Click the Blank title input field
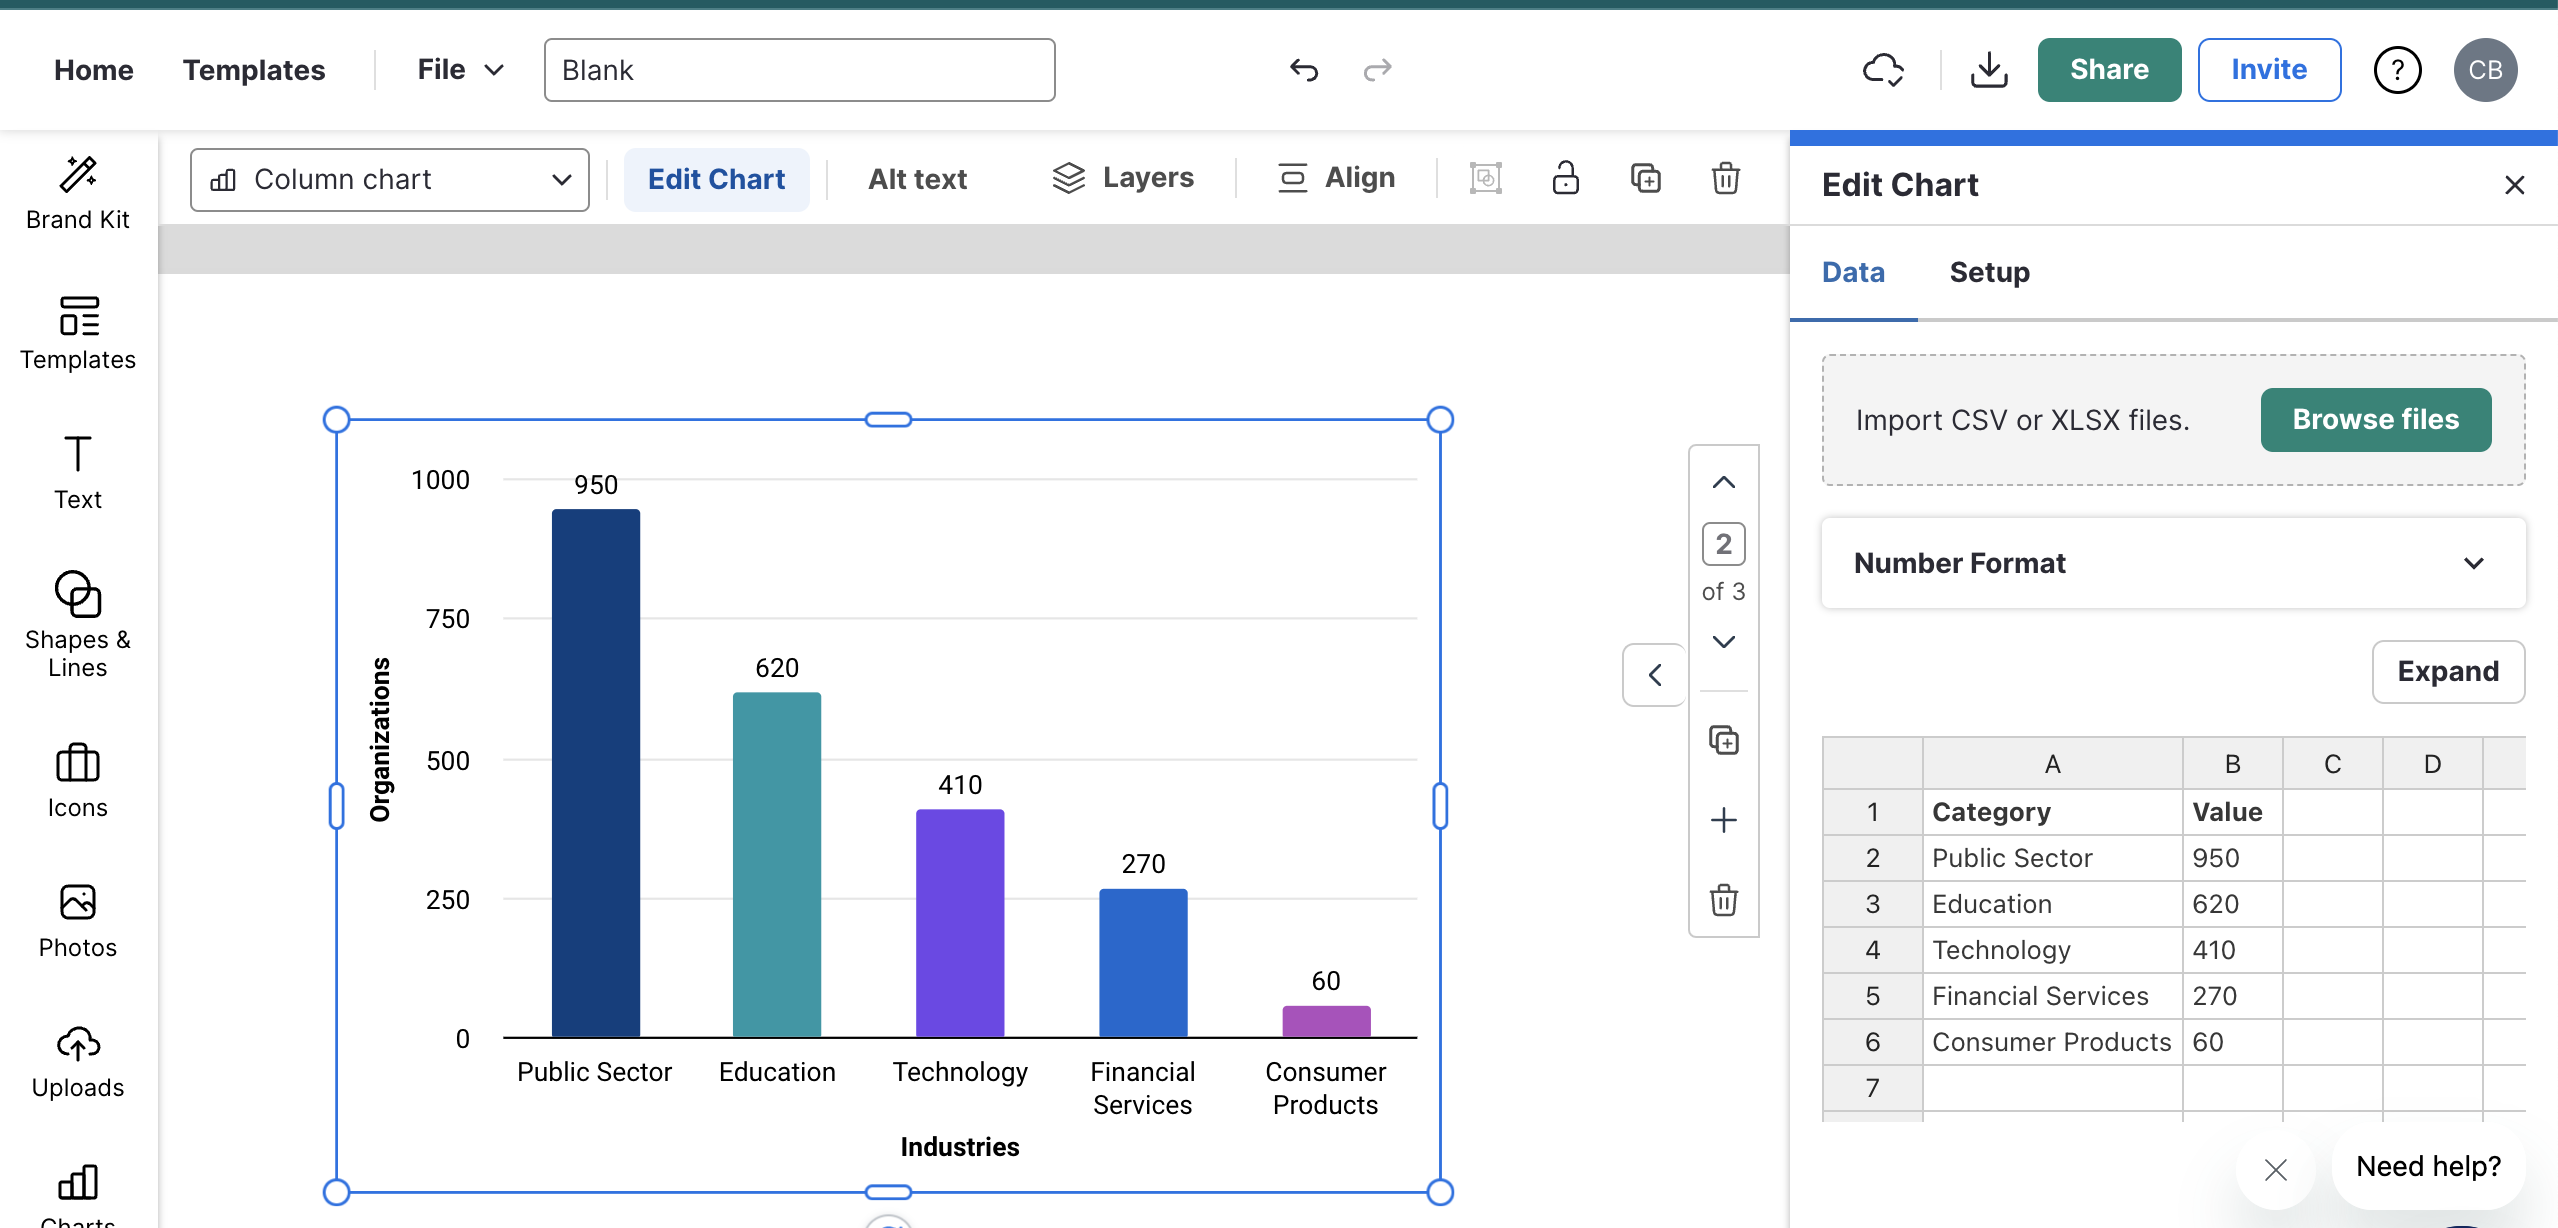The image size is (2558, 1228). coord(799,70)
